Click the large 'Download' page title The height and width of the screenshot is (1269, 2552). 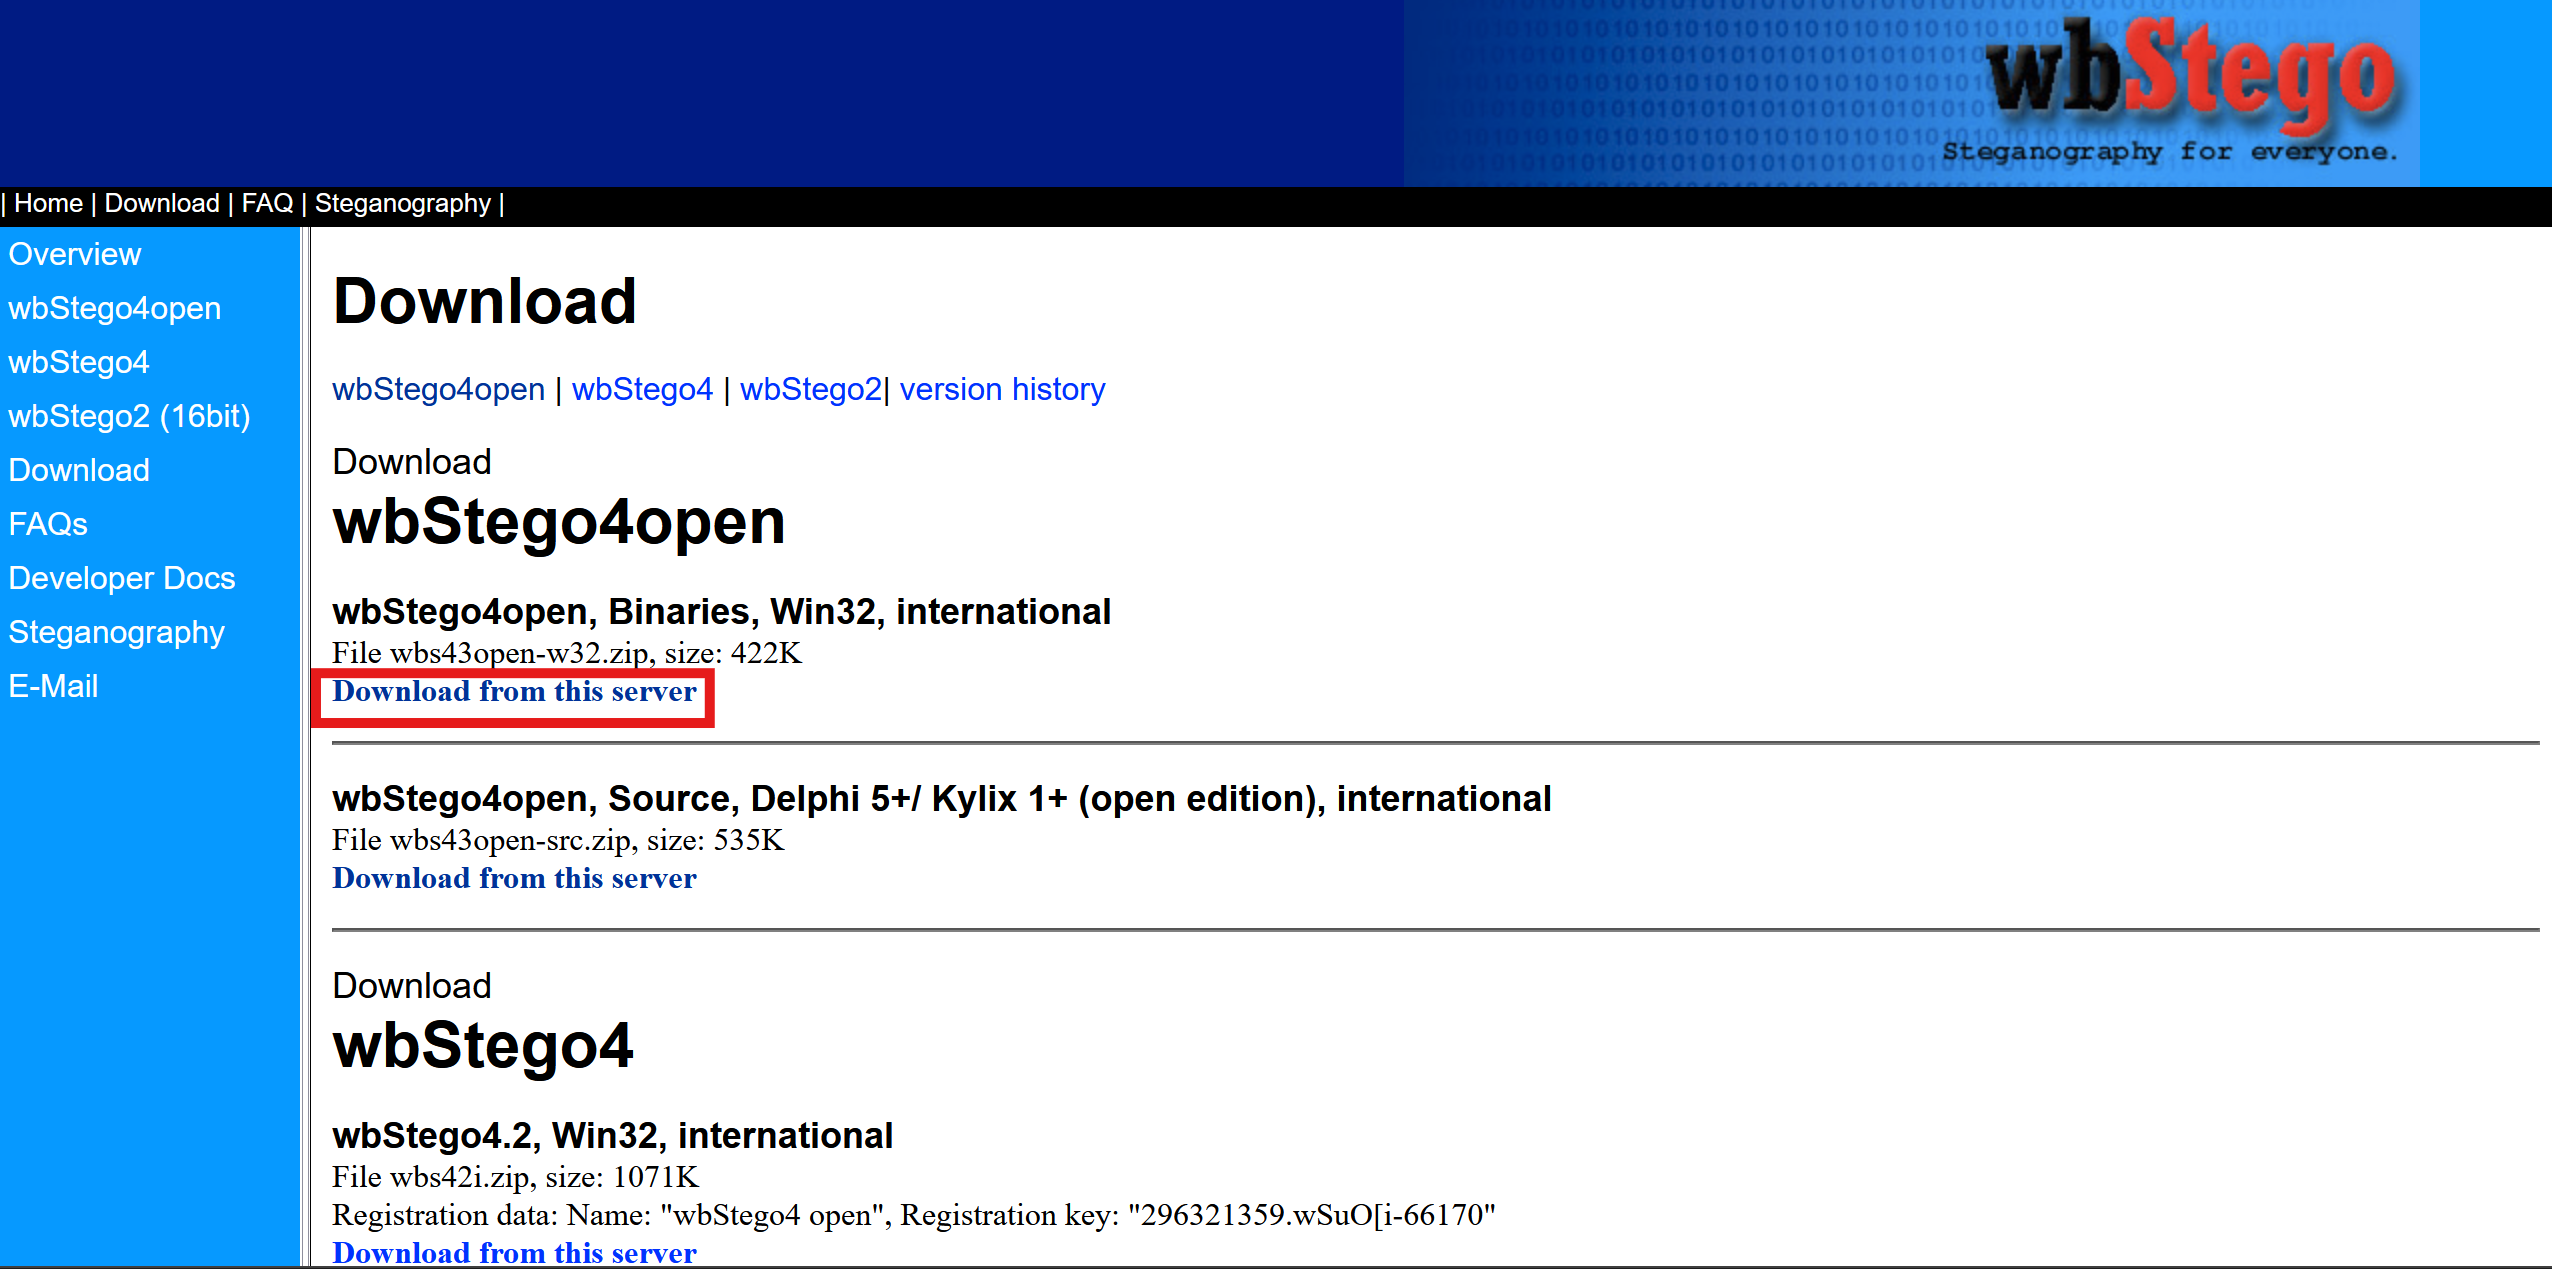pyautogui.click(x=485, y=301)
